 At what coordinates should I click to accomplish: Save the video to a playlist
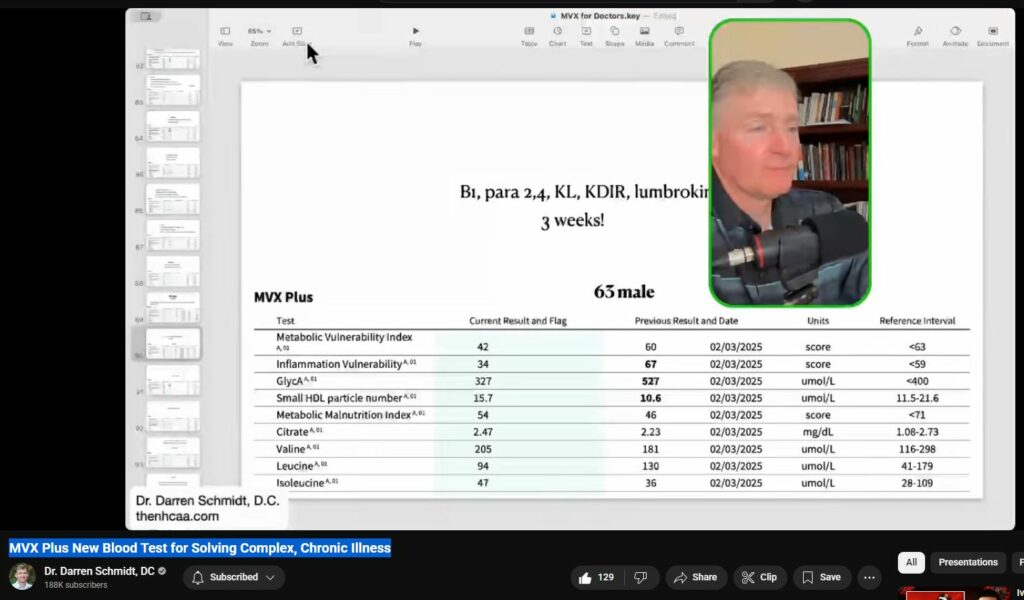[822, 578]
